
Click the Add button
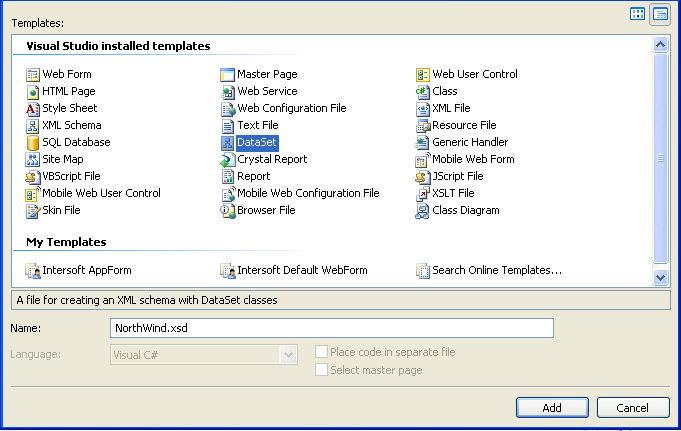[552, 408]
